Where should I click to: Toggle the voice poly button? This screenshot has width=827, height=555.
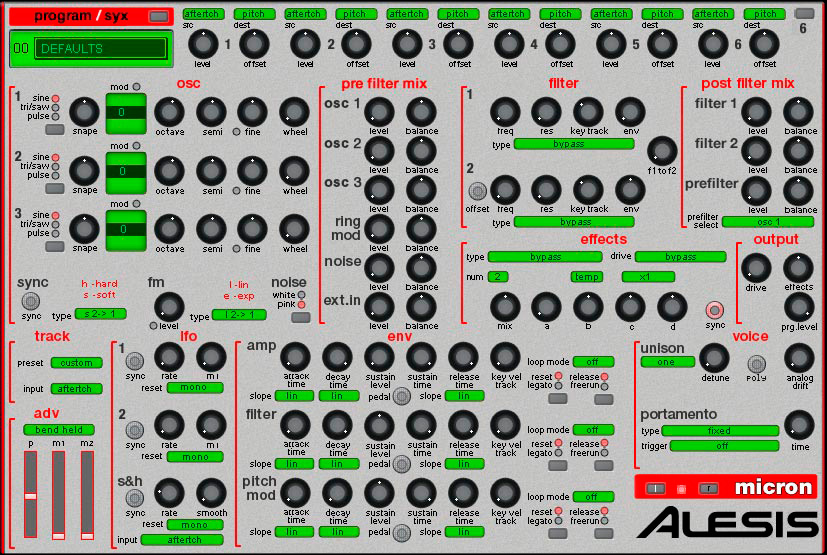pyautogui.click(x=756, y=363)
